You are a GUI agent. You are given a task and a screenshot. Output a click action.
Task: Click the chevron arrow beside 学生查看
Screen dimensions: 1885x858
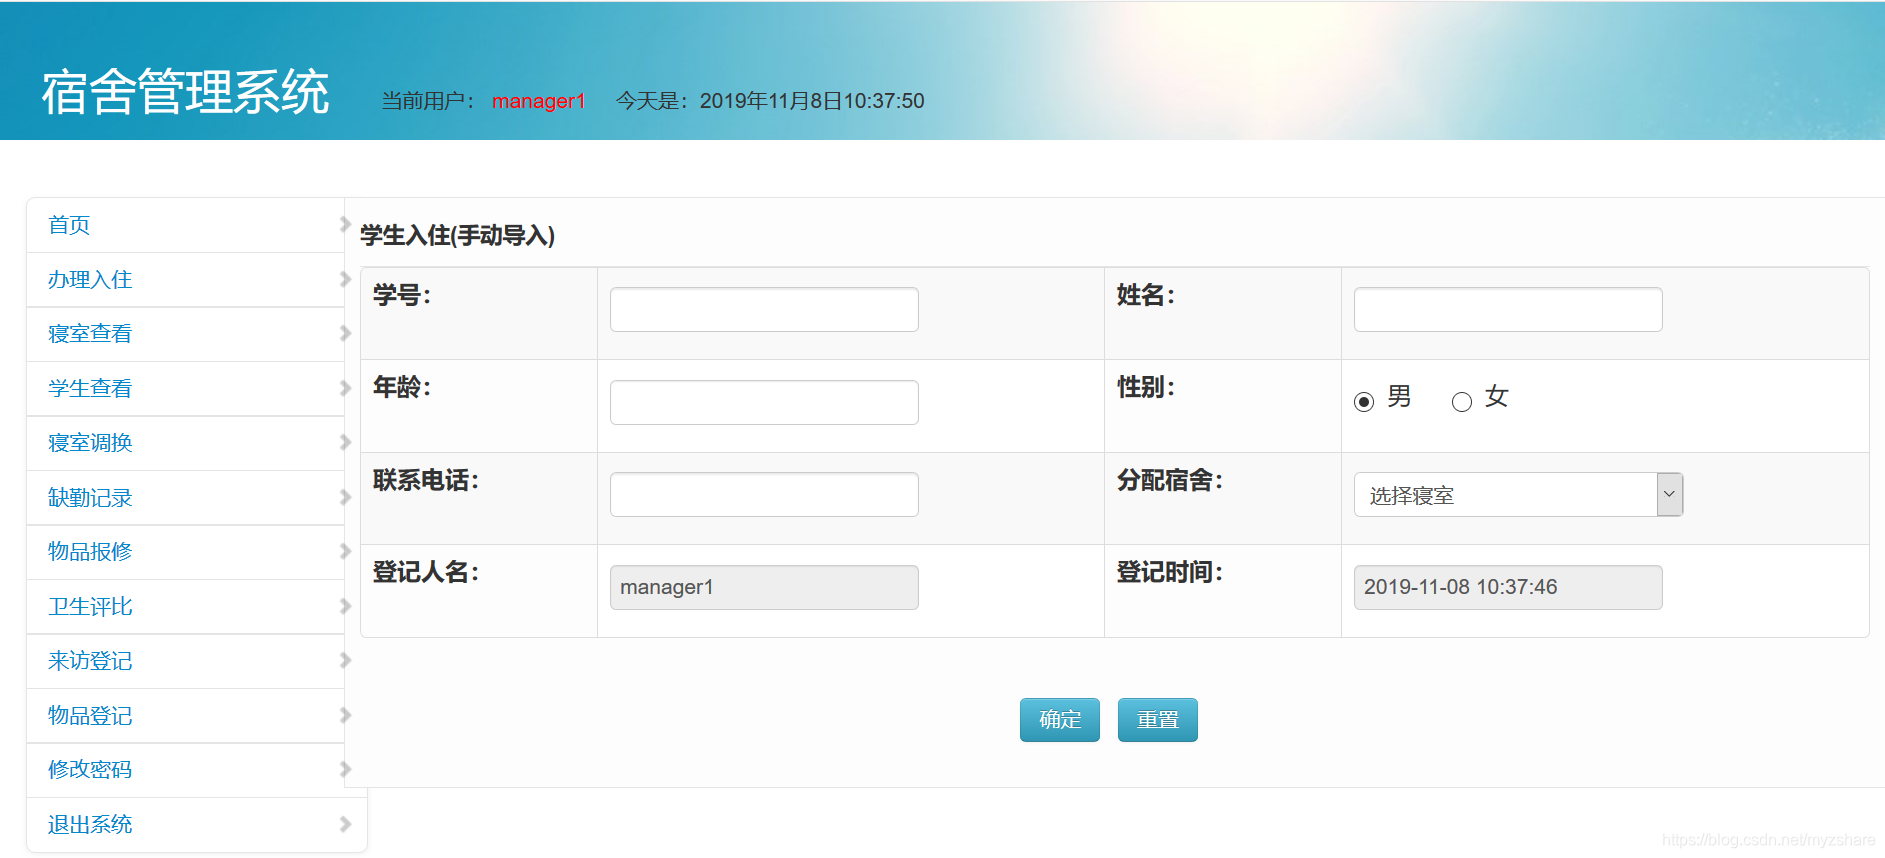tap(345, 388)
